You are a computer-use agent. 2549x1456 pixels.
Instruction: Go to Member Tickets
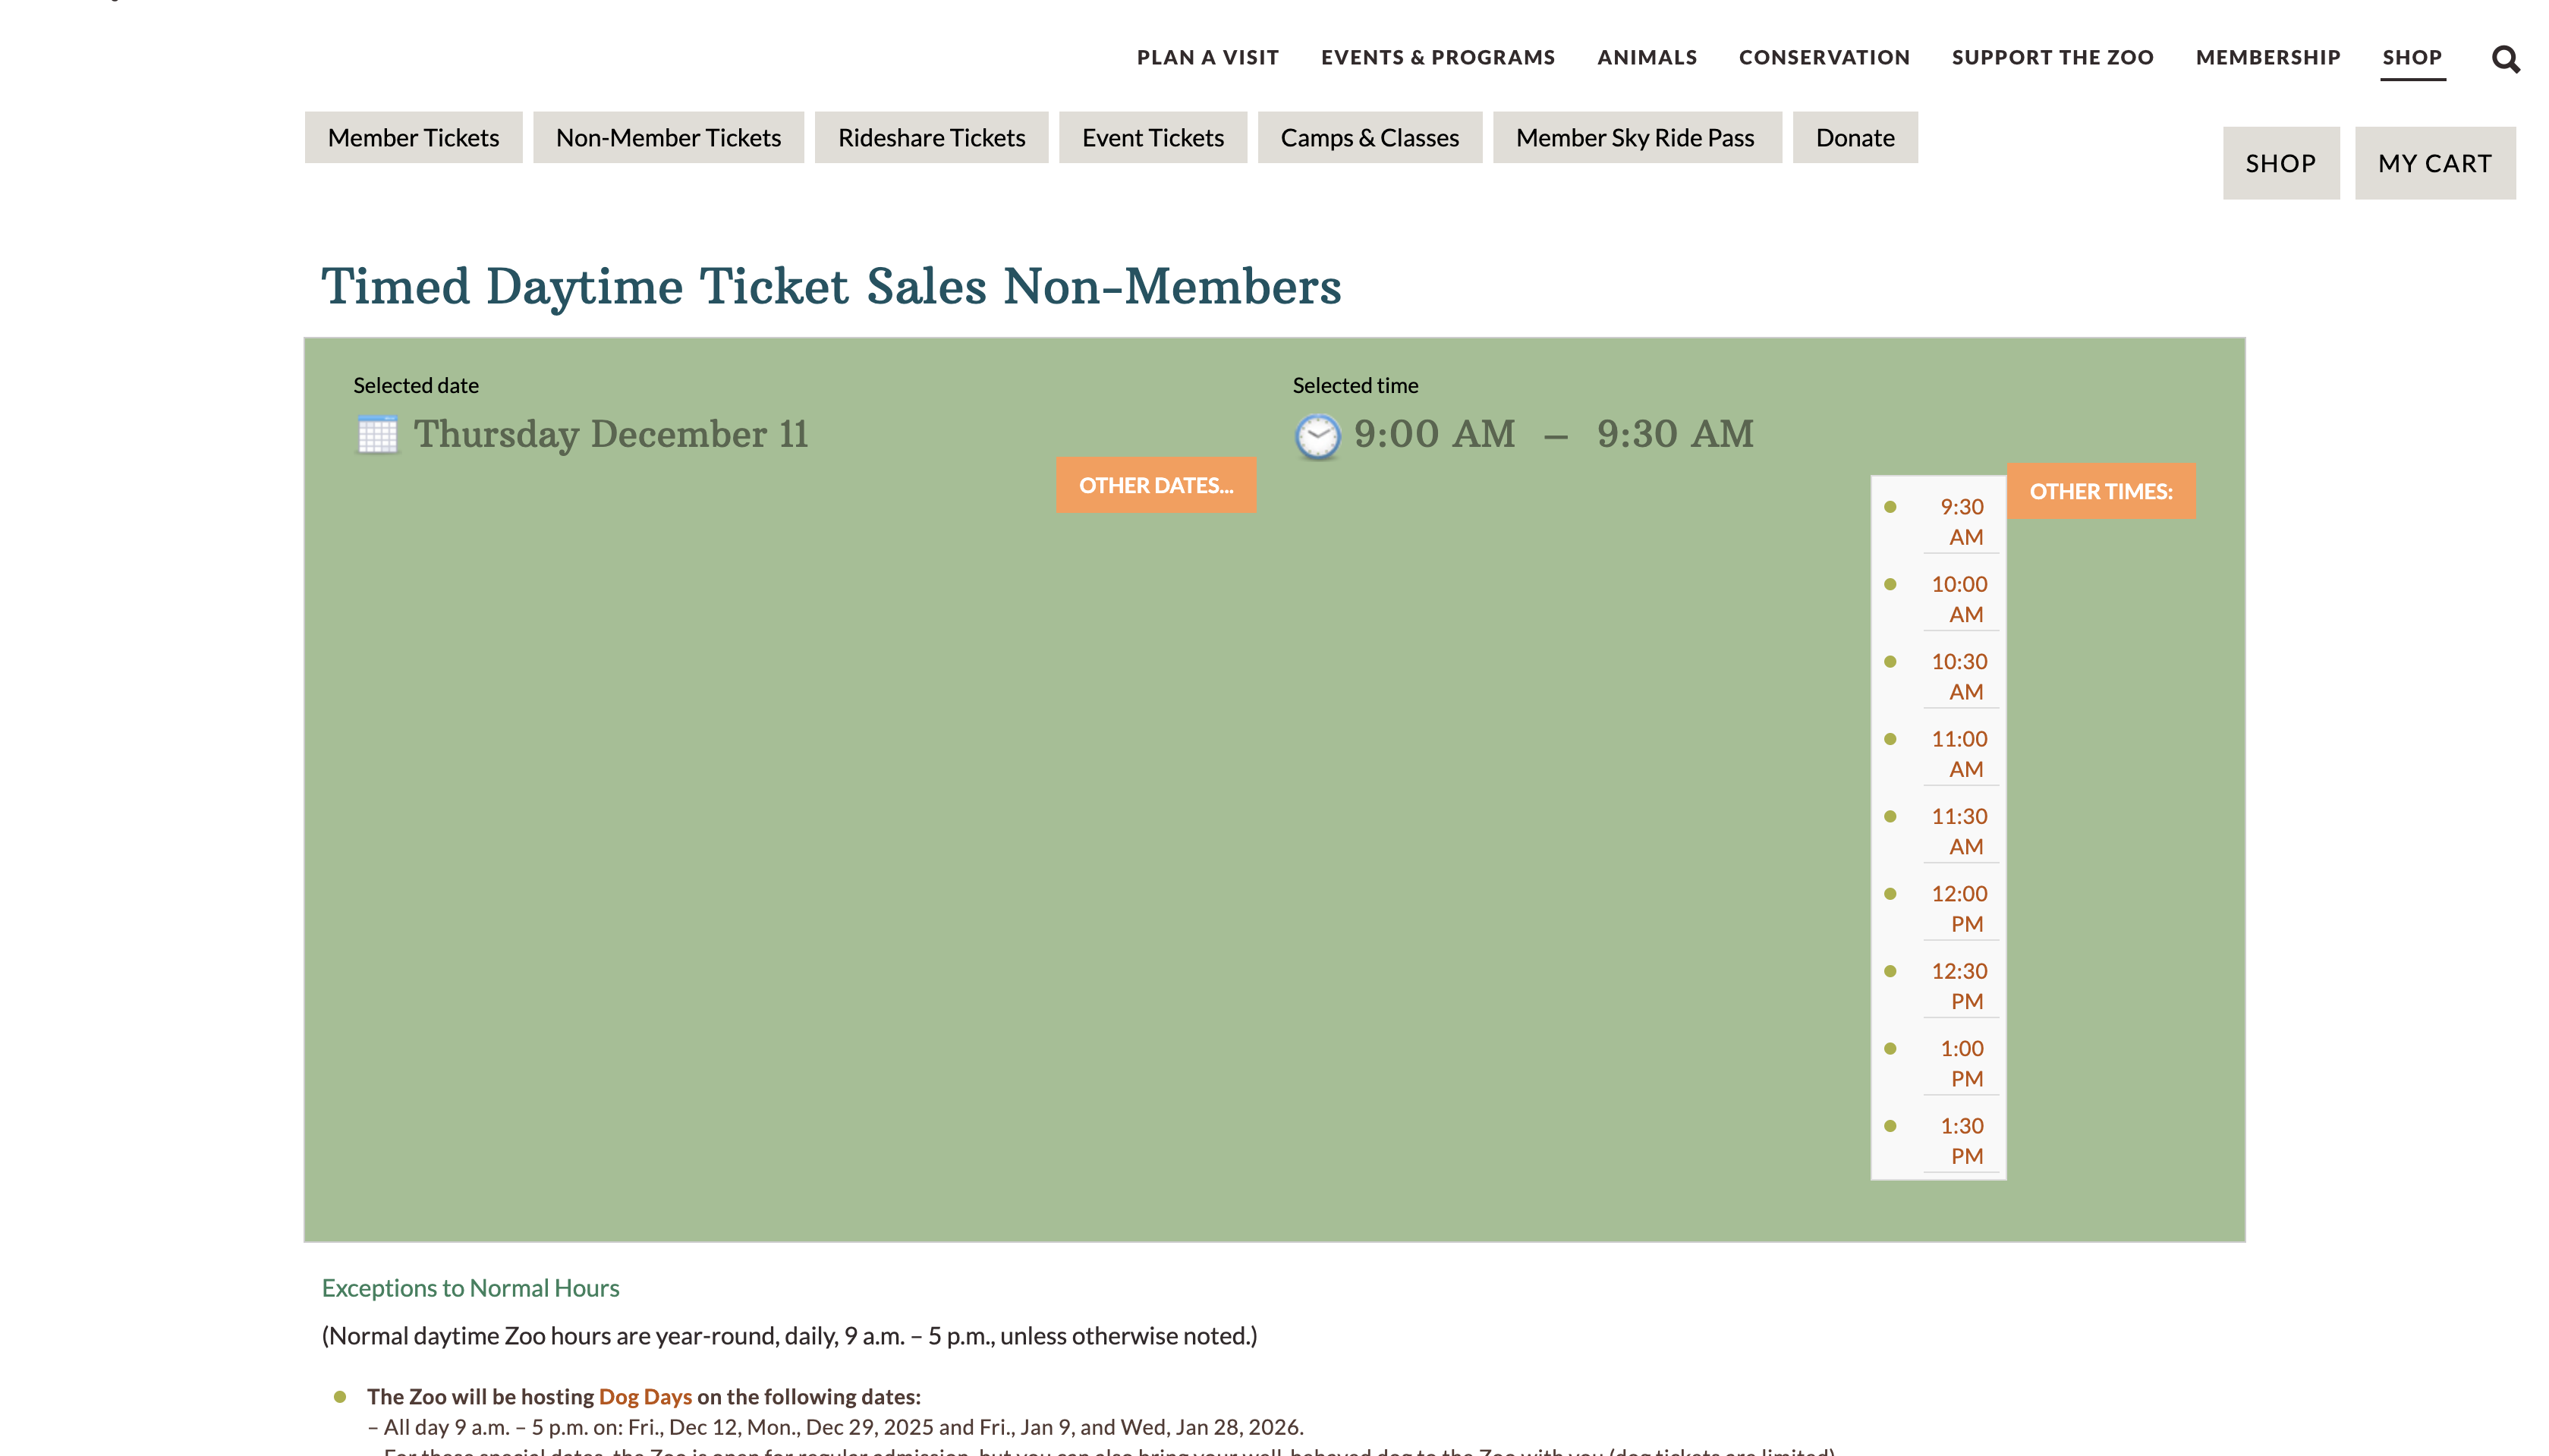[413, 137]
